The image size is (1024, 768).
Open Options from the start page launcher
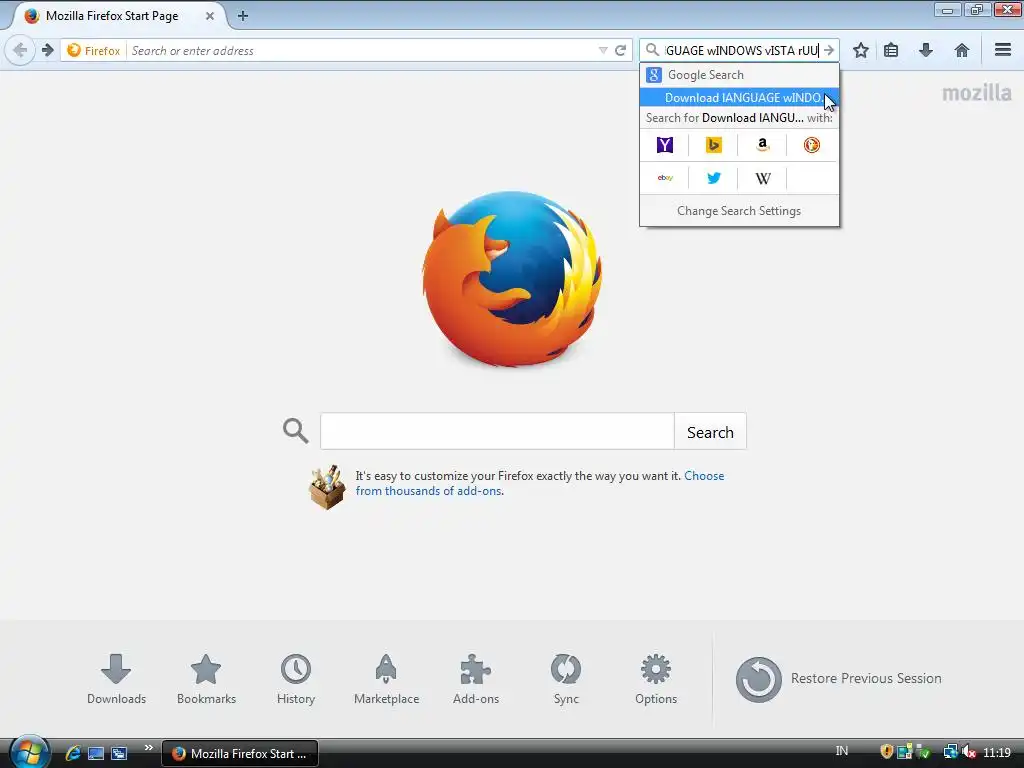pyautogui.click(x=656, y=679)
